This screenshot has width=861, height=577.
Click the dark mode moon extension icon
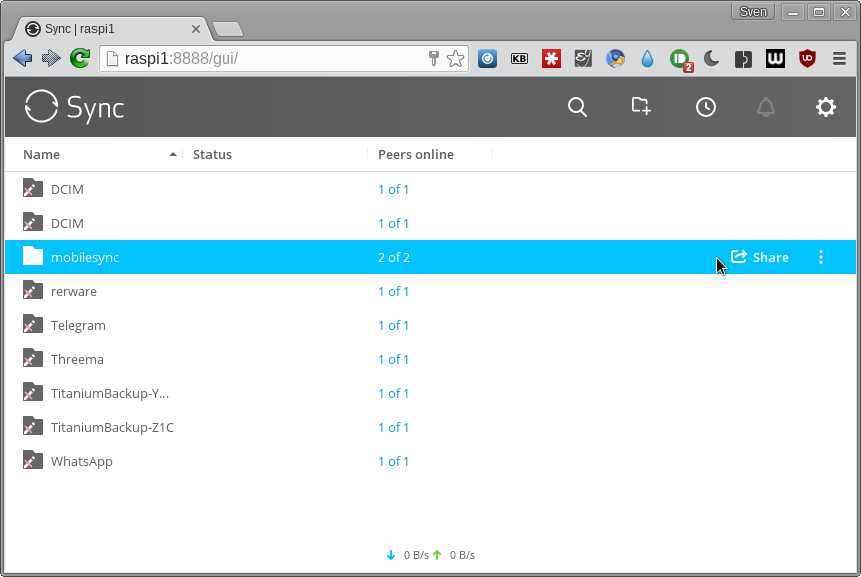pyautogui.click(x=711, y=58)
